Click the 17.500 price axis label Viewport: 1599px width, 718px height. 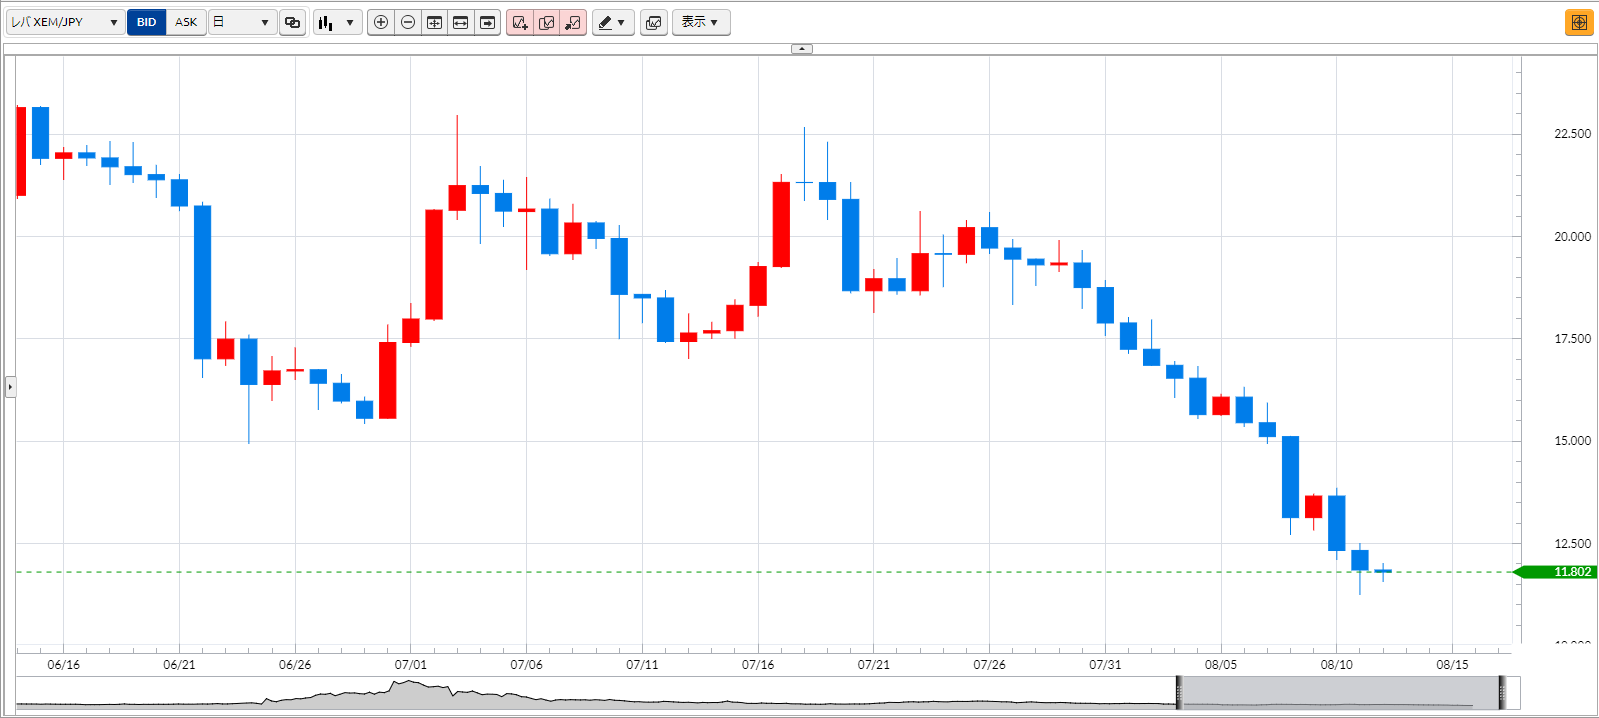(1572, 339)
